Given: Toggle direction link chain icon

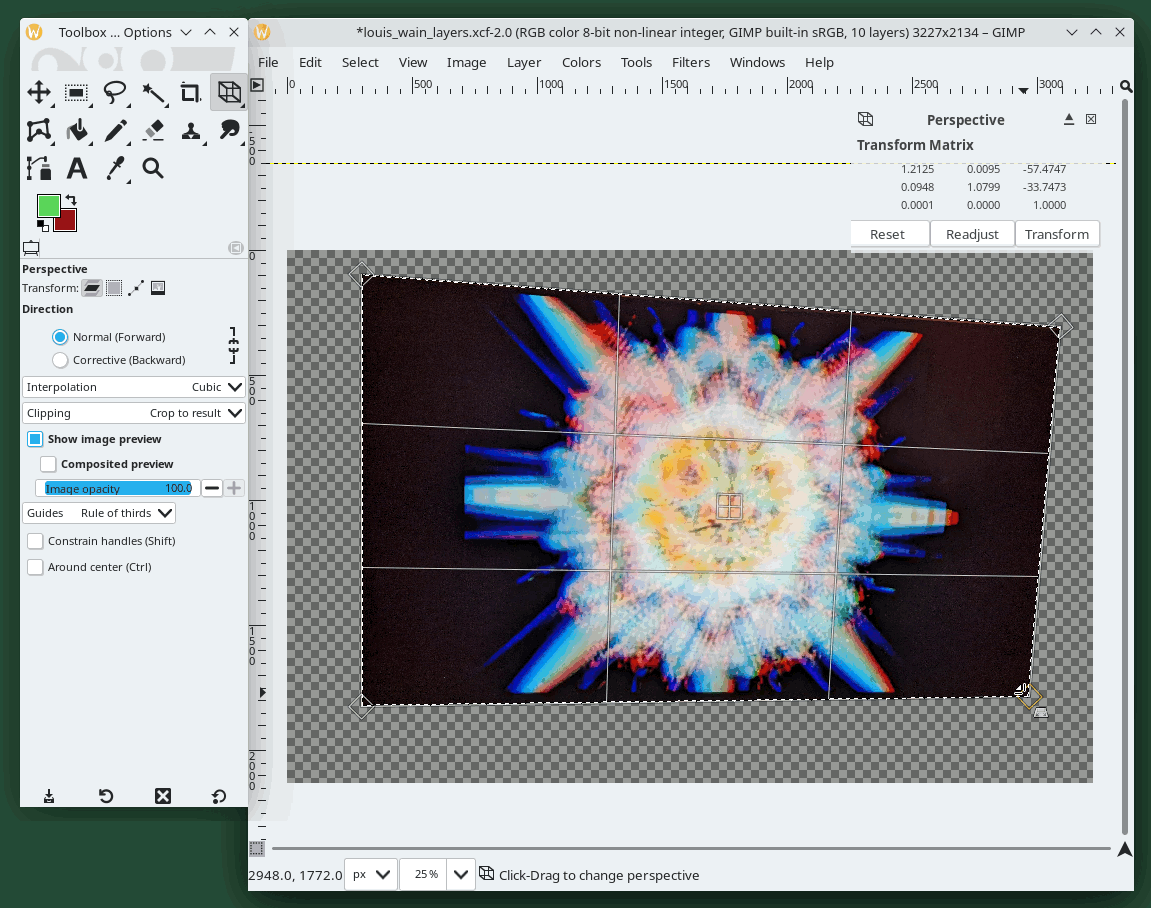Looking at the screenshot, I should click(233, 346).
